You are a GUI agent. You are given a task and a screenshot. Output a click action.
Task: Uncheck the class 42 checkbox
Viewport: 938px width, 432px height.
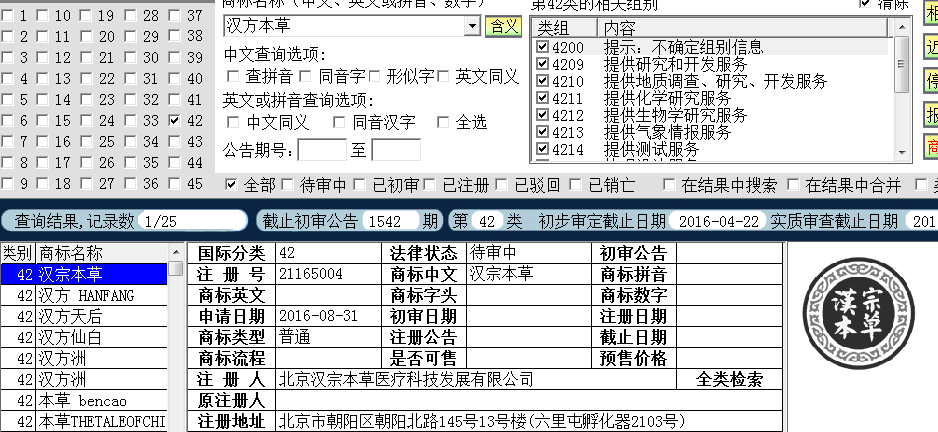174,121
